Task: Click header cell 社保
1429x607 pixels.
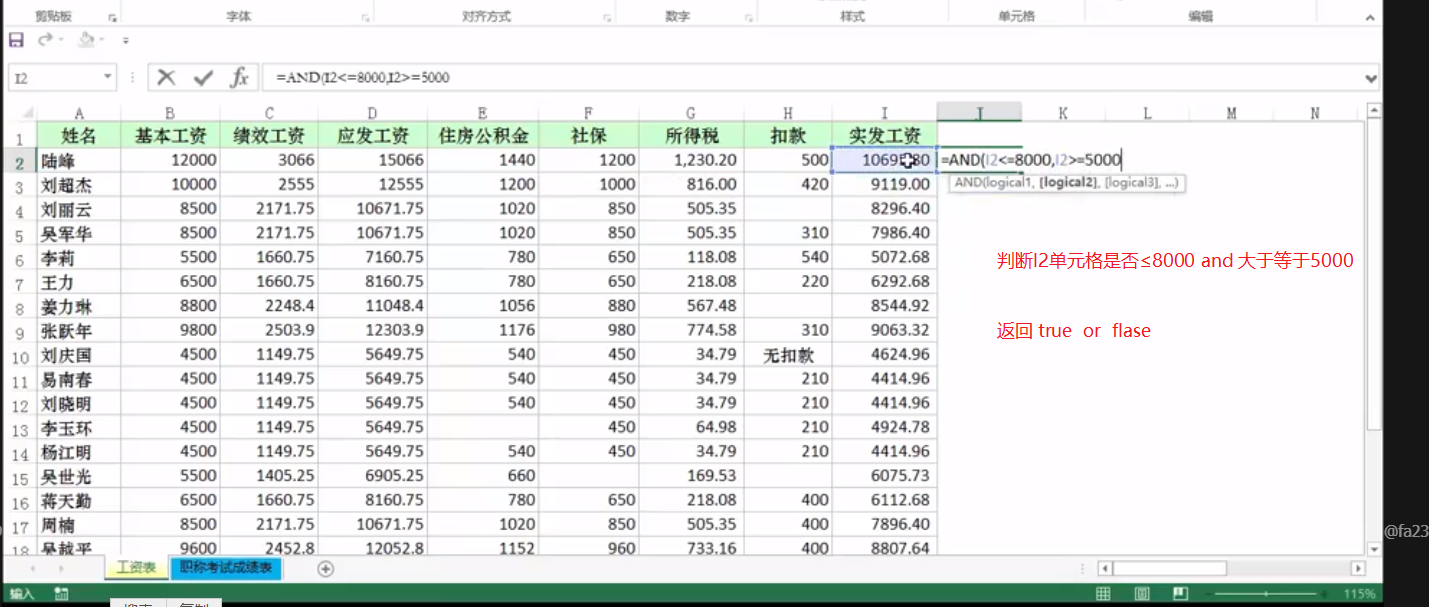Action: (590, 135)
